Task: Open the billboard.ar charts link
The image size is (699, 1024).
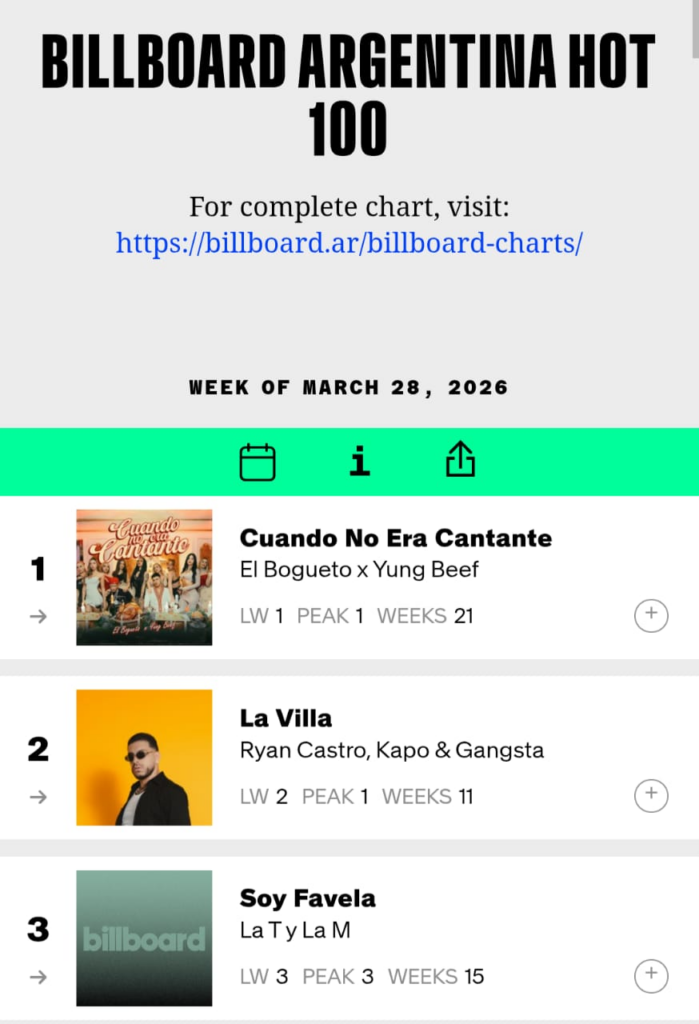Action: point(349,243)
